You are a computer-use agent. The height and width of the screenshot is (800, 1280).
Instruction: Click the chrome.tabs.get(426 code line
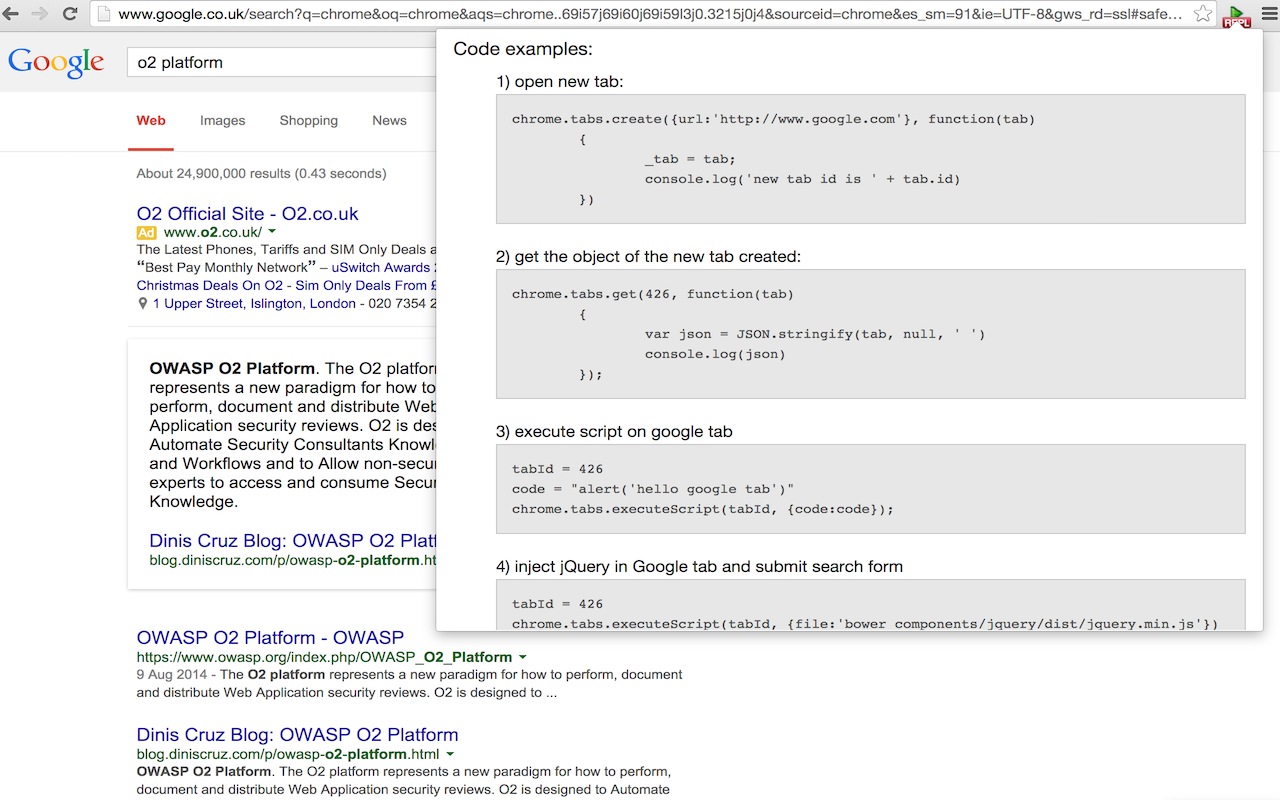click(652, 294)
